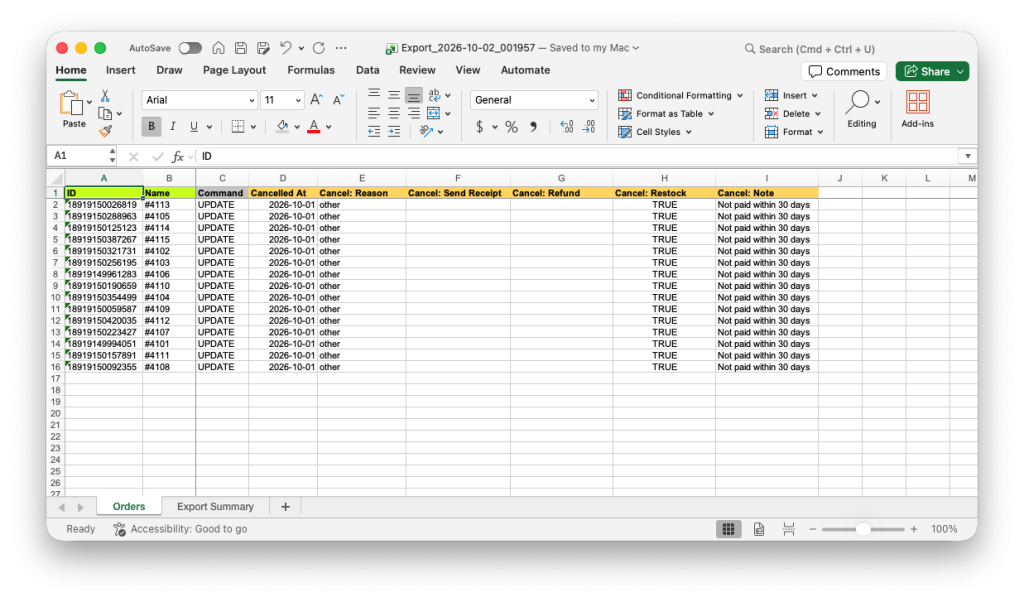Click the Comma Style icon
The height and width of the screenshot is (602, 1024).
pos(534,127)
